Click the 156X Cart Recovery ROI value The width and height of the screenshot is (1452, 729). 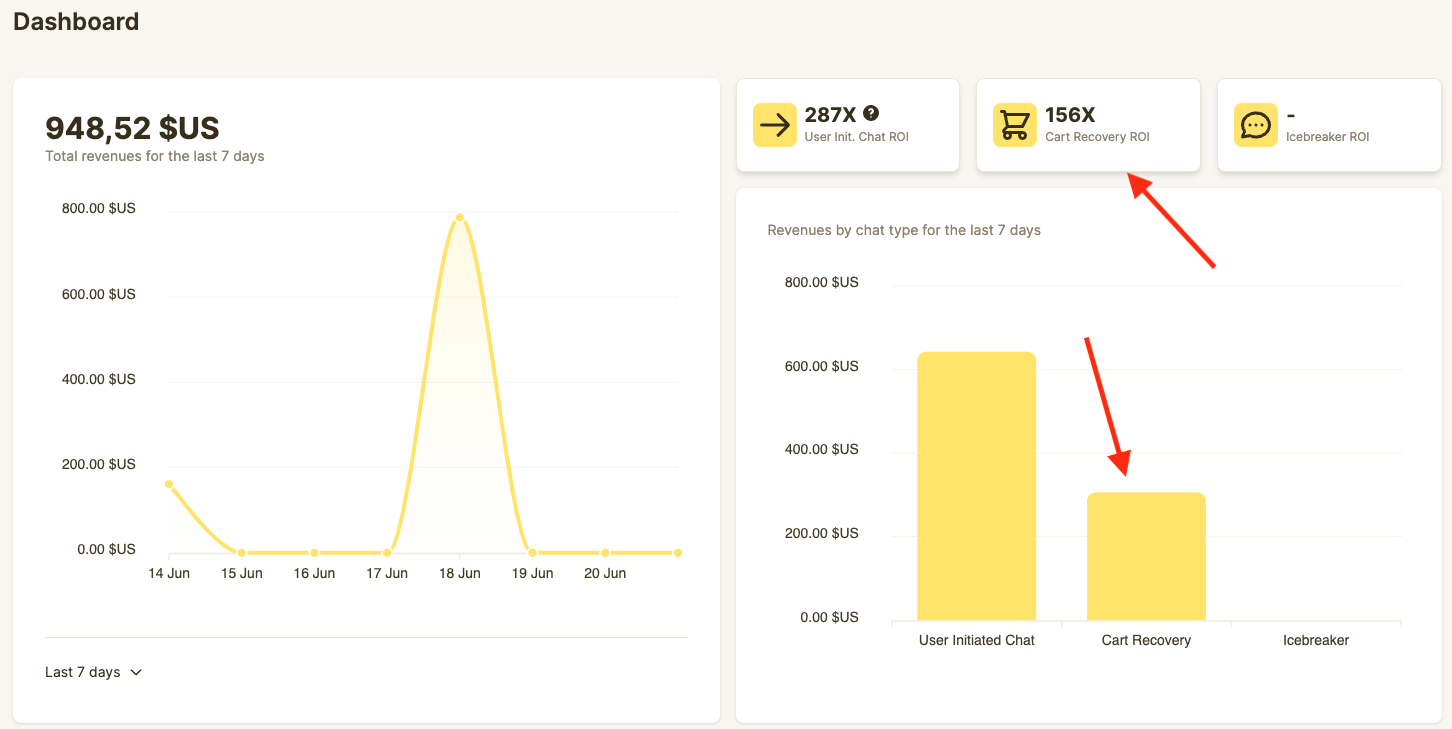1070,115
